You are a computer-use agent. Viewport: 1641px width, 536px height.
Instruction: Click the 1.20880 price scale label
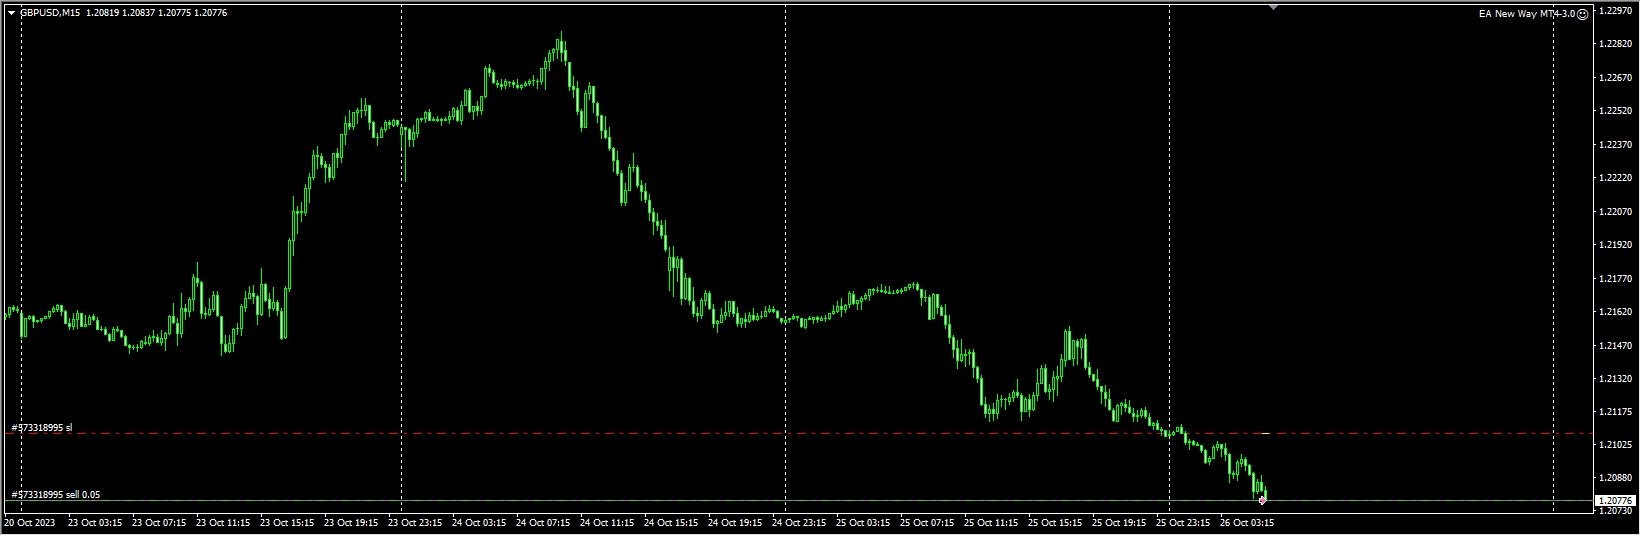[x=1616, y=479]
